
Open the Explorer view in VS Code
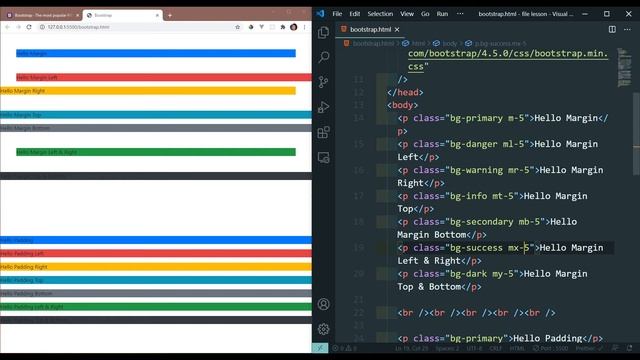tap(324, 32)
